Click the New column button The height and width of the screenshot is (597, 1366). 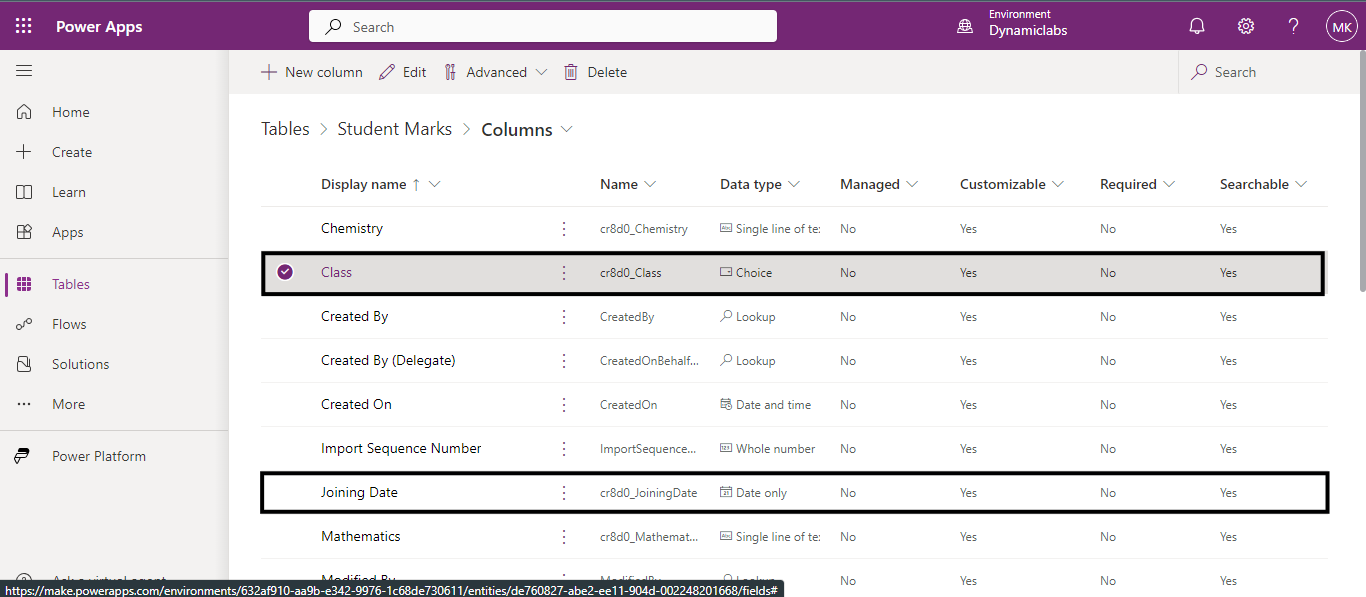tap(312, 72)
